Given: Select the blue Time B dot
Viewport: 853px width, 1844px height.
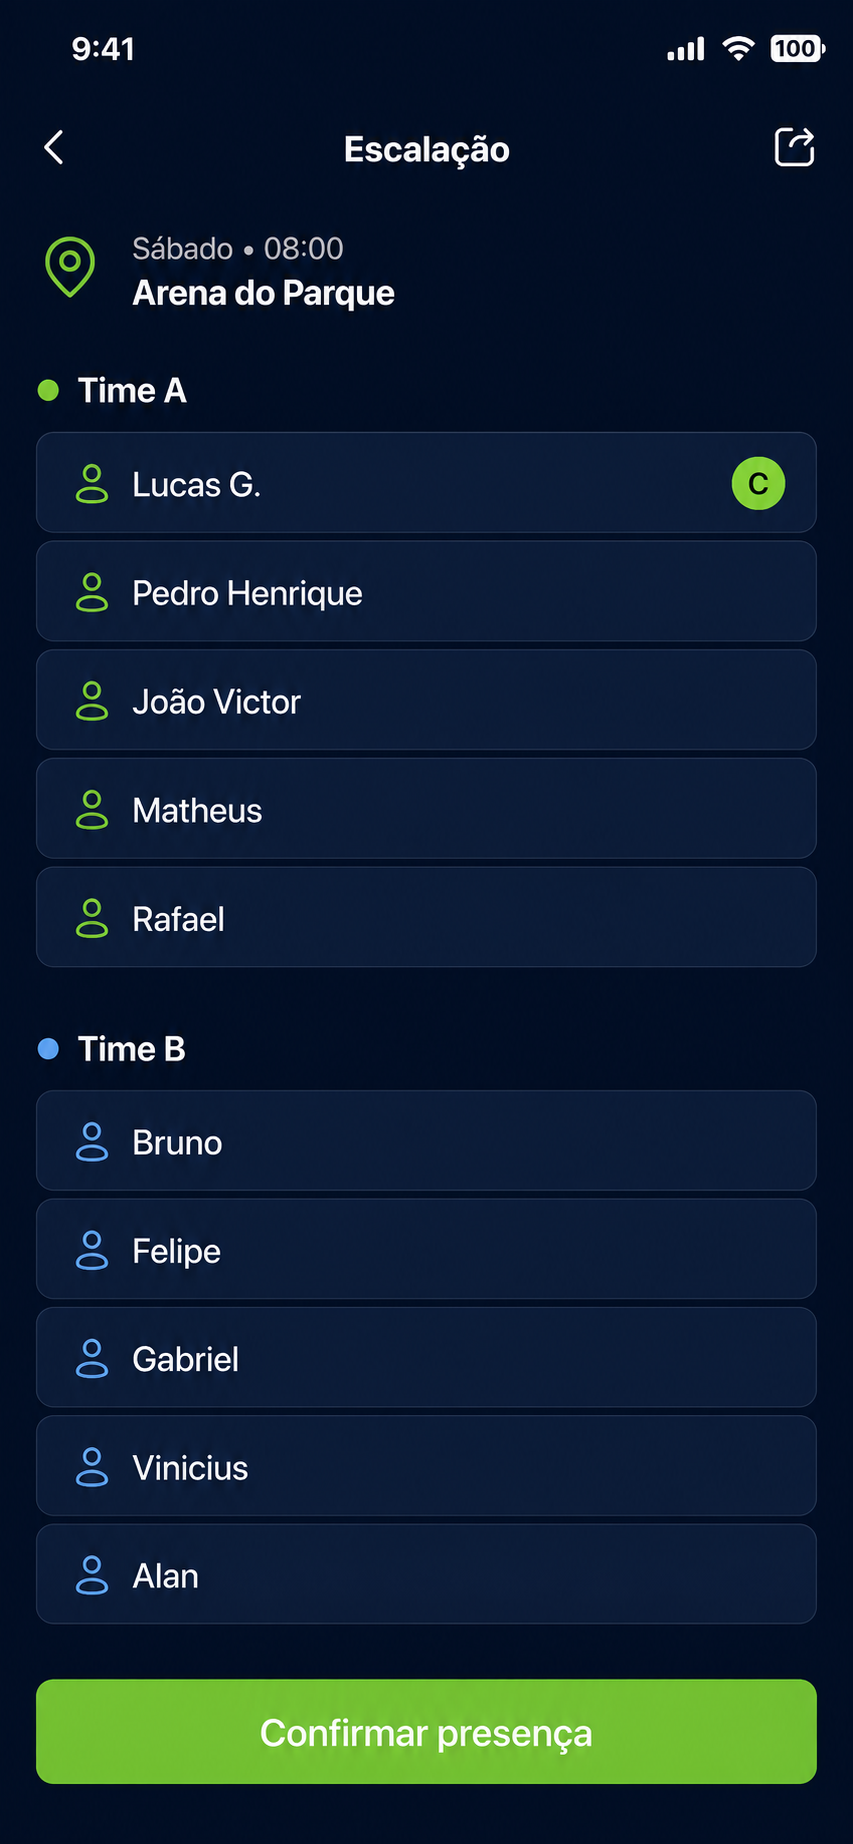Looking at the screenshot, I should [x=48, y=1049].
